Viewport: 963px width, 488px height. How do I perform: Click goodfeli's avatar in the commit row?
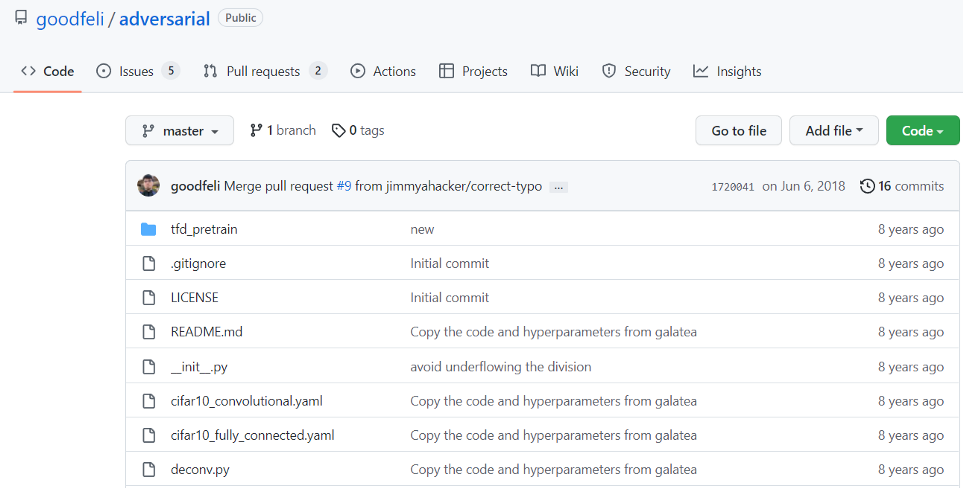[149, 186]
